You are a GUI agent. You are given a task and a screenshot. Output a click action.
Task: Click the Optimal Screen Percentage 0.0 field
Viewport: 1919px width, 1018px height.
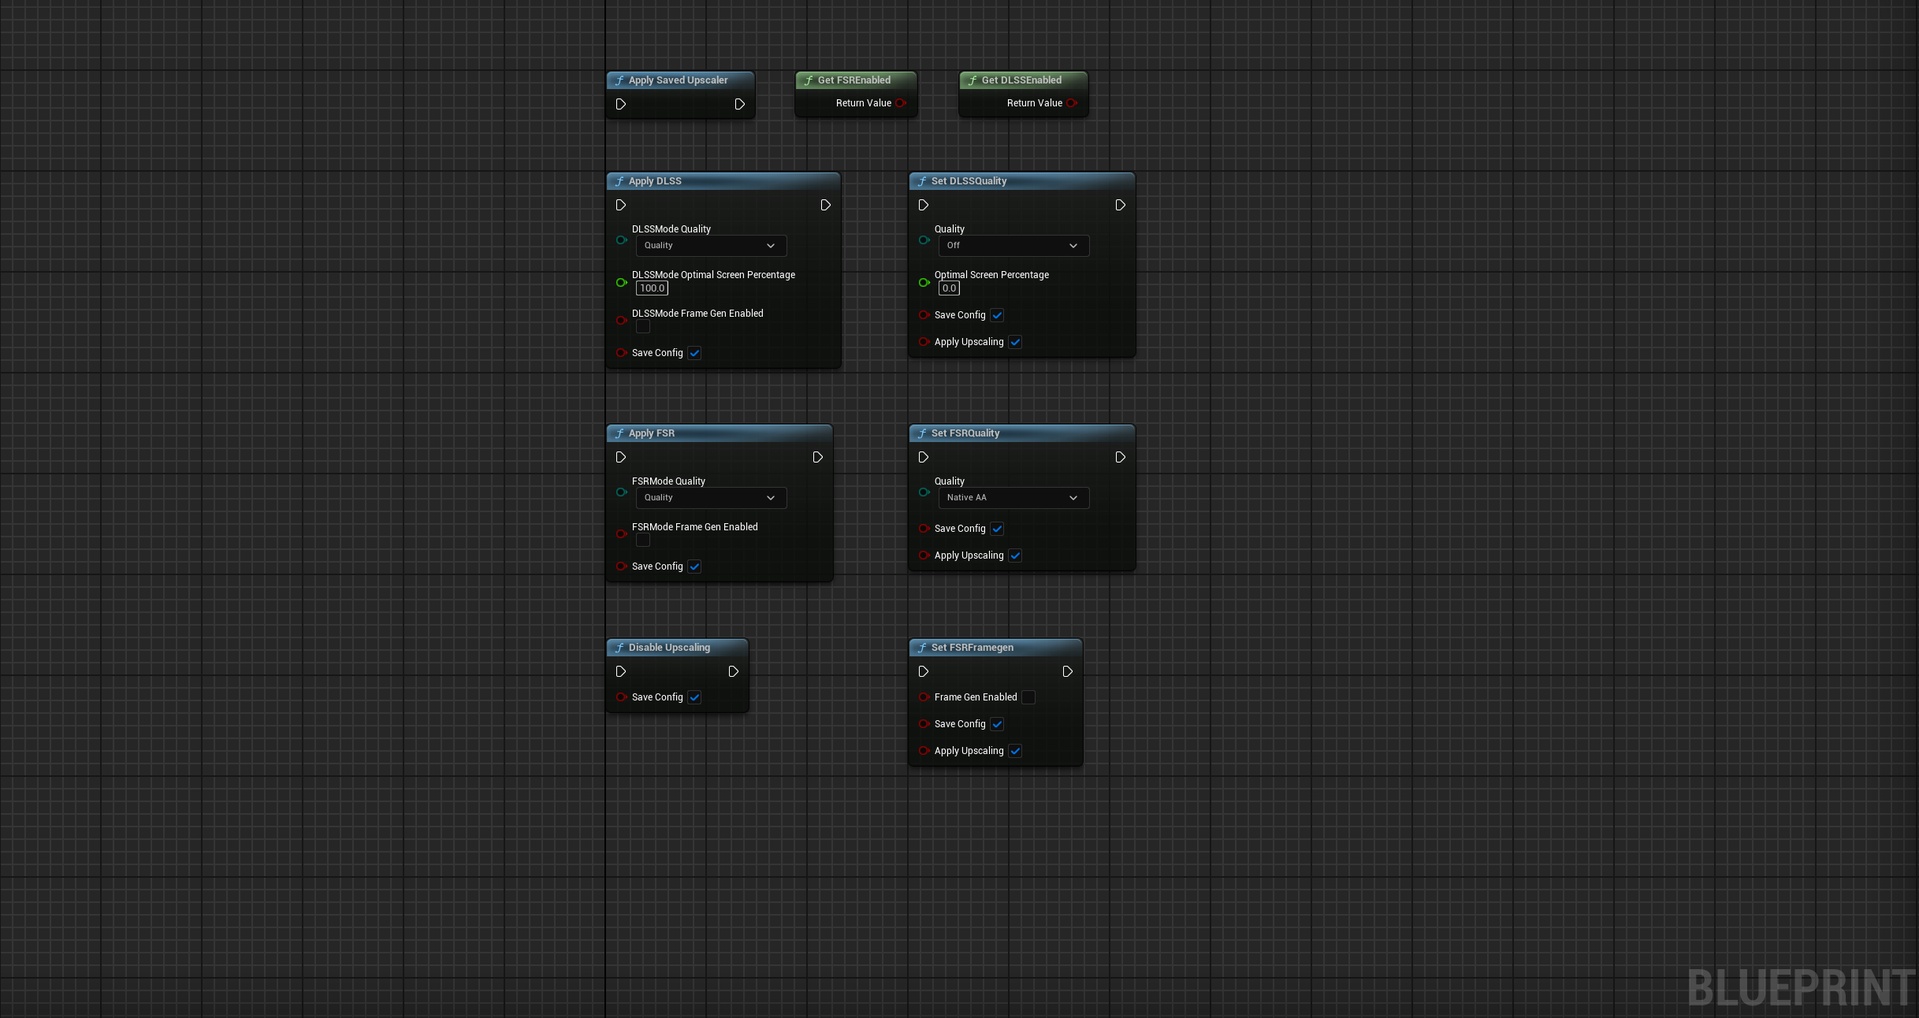click(x=949, y=288)
